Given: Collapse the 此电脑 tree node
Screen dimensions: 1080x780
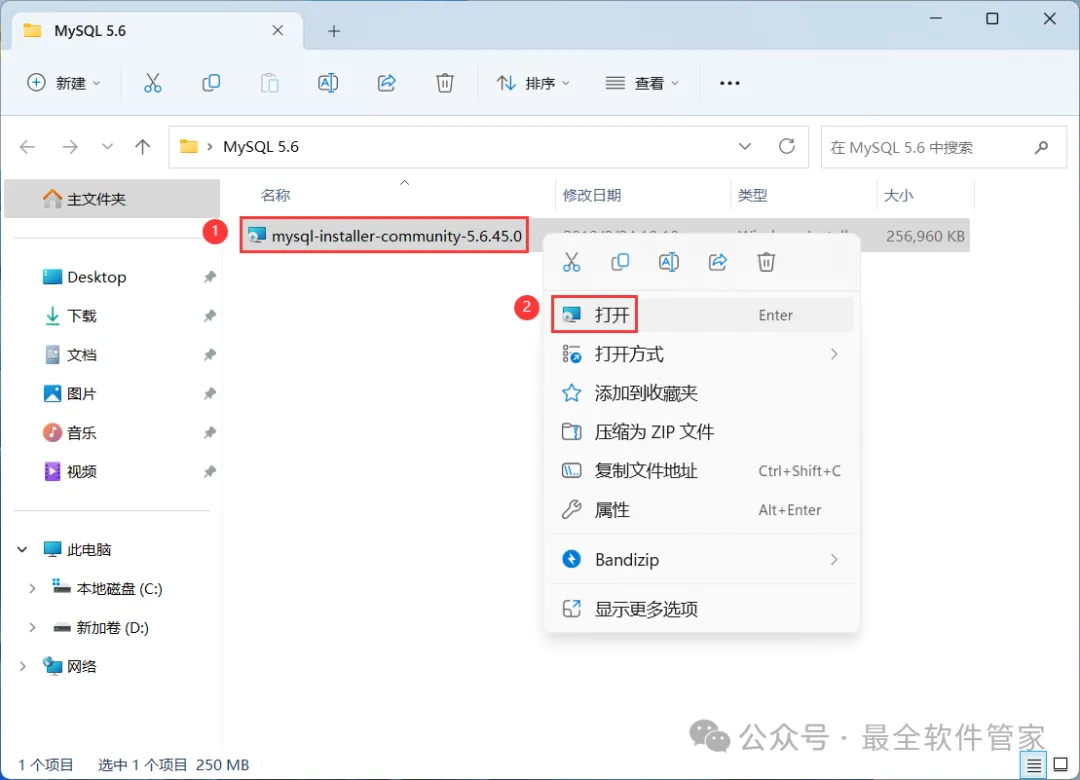Looking at the screenshot, I should tap(22, 550).
